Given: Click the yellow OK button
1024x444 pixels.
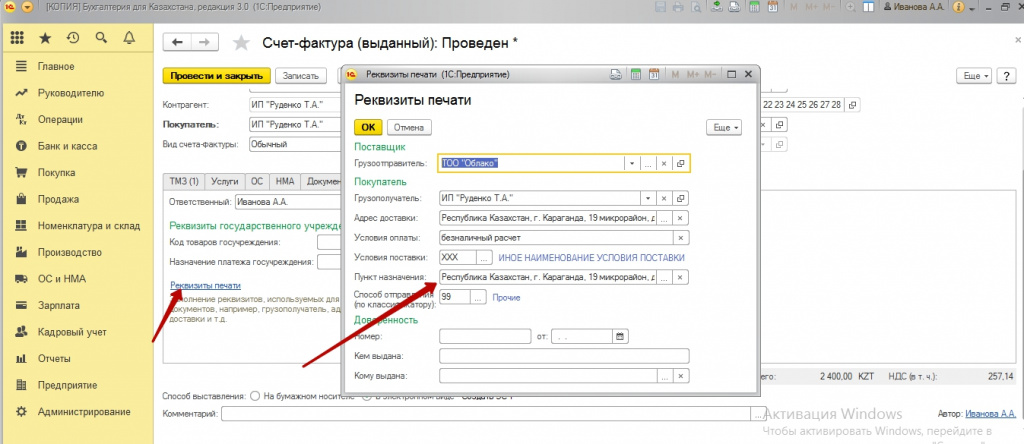Looking at the screenshot, I should coord(368,127).
